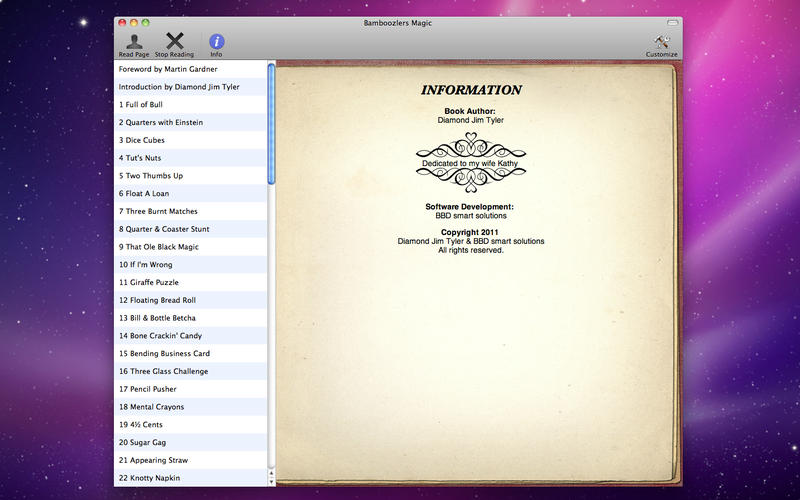Select chapter 1 Full of Bull

coord(141,105)
